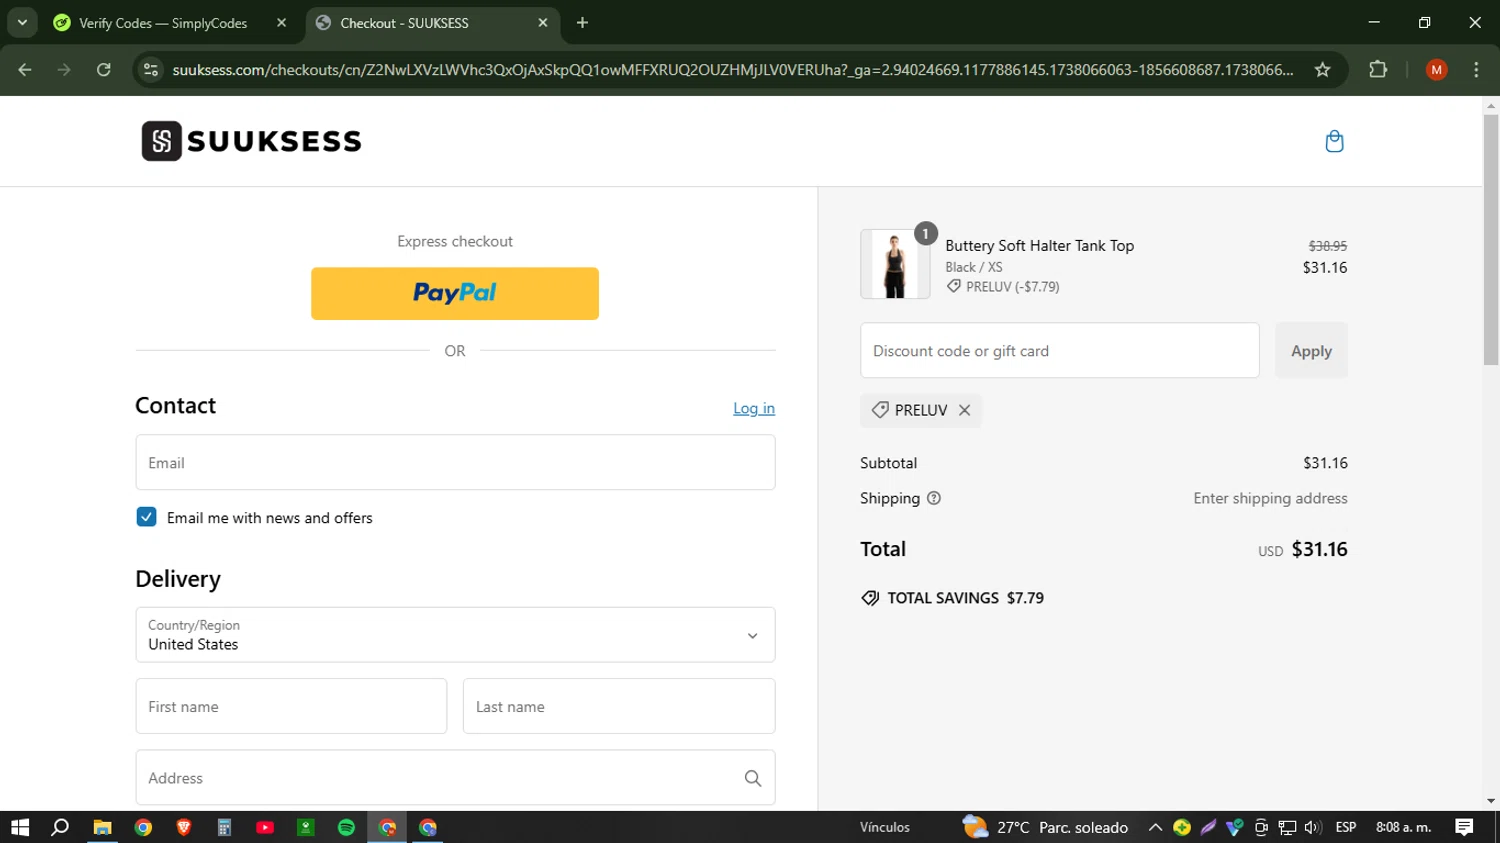
Task: Pay with PayPal express checkout
Action: pyautogui.click(x=455, y=293)
